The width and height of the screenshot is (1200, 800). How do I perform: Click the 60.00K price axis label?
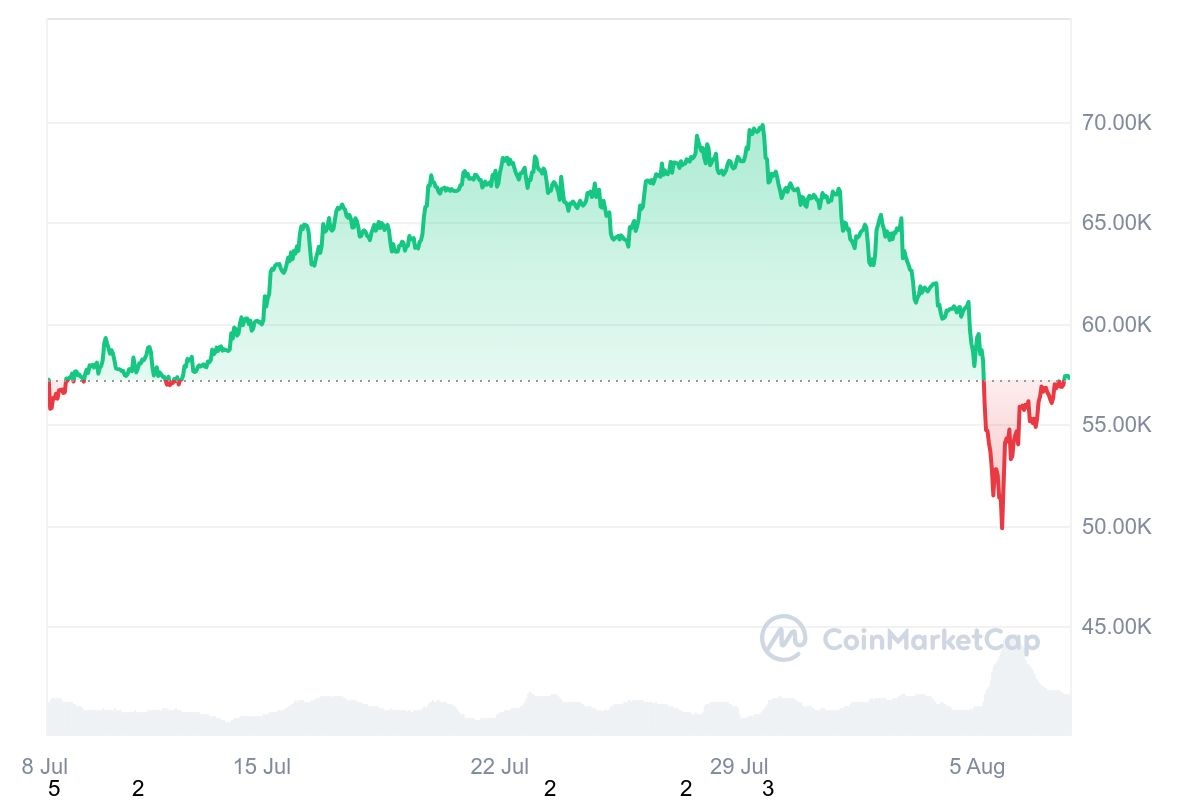click(1116, 324)
